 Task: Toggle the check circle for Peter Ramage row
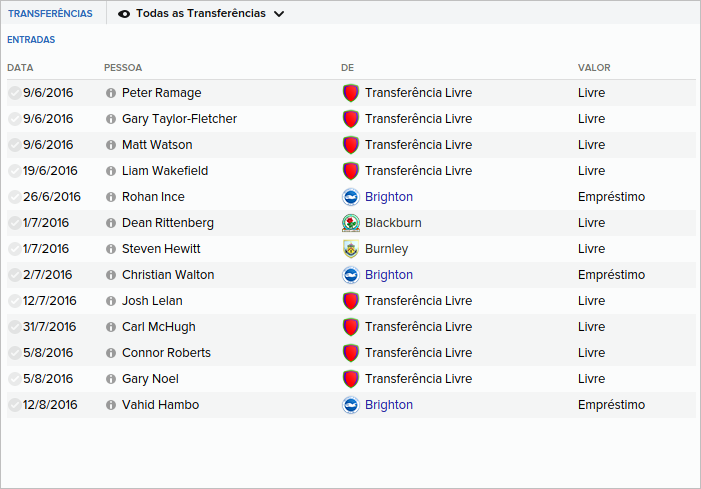[14, 93]
